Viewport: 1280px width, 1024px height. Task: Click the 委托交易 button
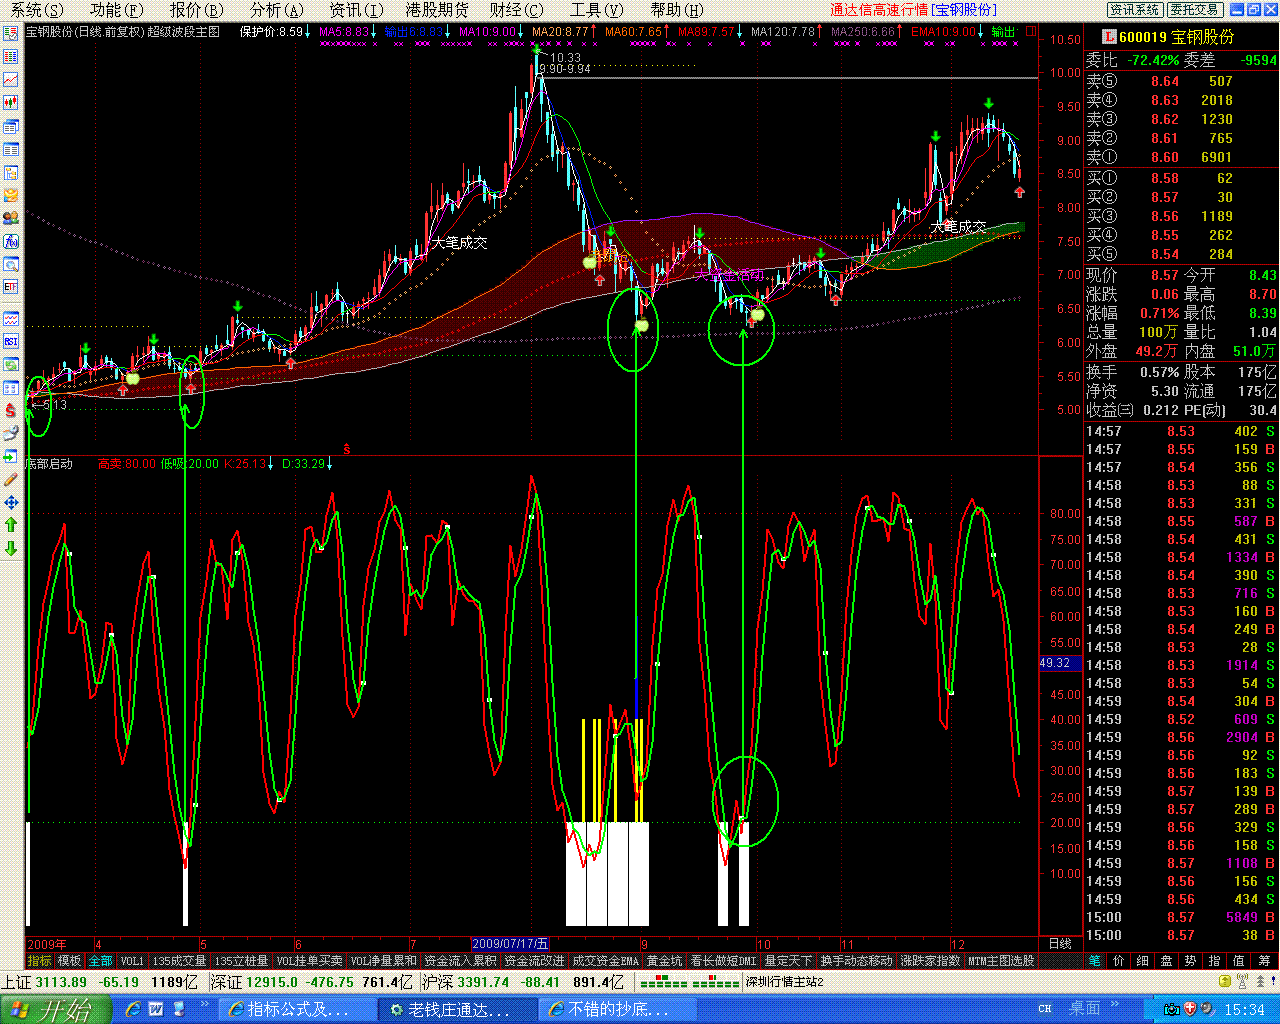click(x=1194, y=10)
